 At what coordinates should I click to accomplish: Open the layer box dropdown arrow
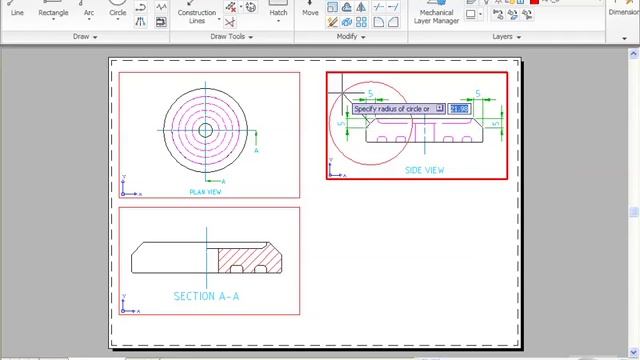(480, 15)
